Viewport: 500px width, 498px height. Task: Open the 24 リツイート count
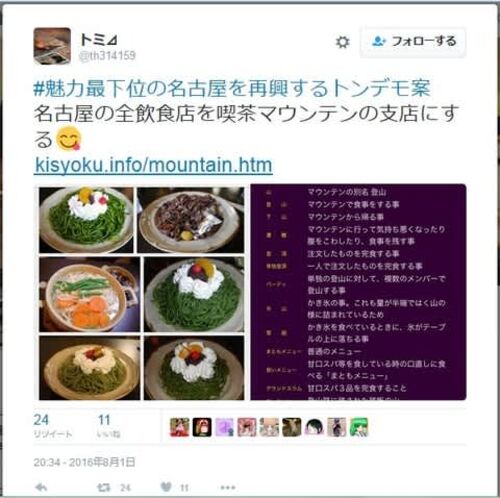tap(52, 425)
